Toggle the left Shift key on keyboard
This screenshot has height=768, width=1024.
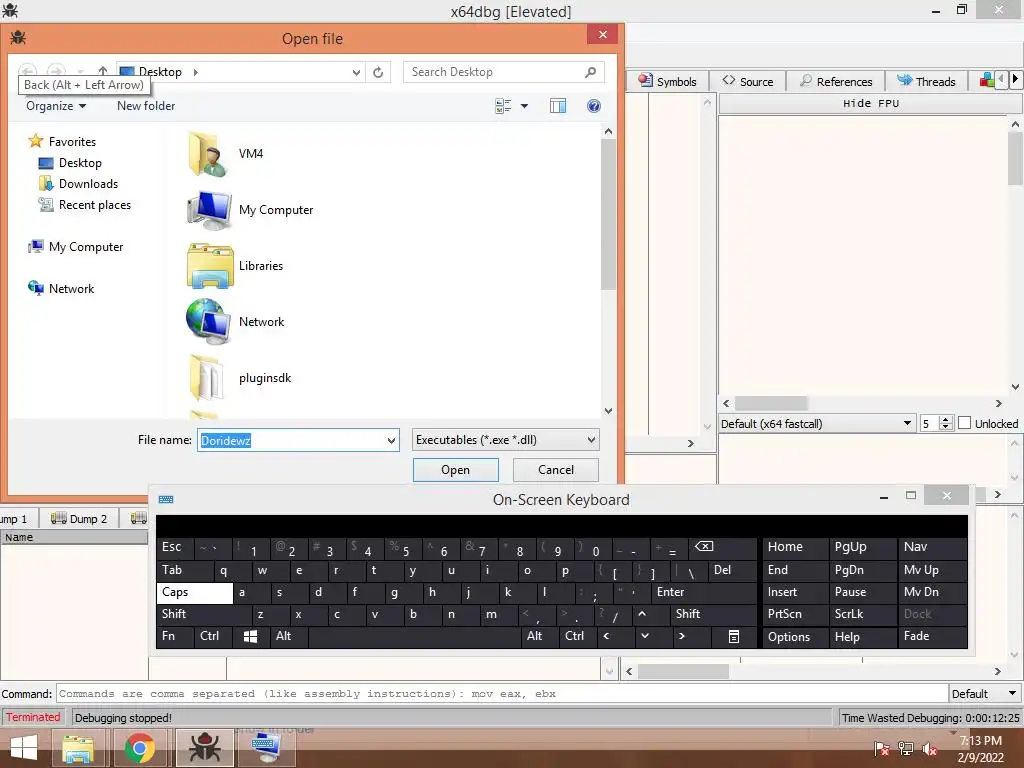coord(204,615)
